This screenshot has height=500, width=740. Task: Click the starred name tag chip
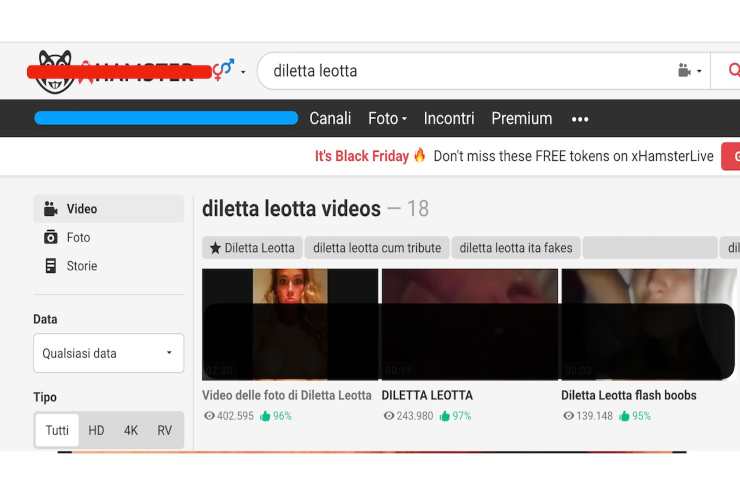coord(252,248)
